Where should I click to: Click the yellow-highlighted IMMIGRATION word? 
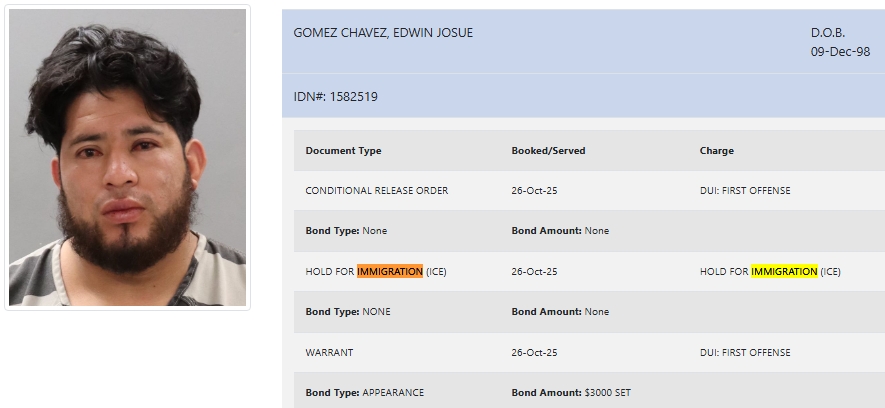tap(784, 271)
